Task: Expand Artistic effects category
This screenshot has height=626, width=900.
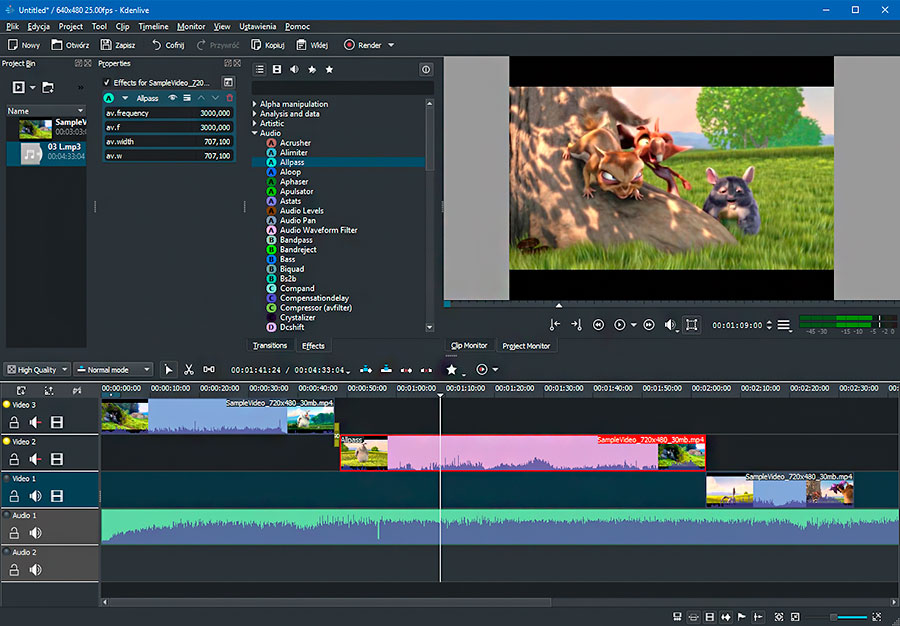Action: (255, 123)
